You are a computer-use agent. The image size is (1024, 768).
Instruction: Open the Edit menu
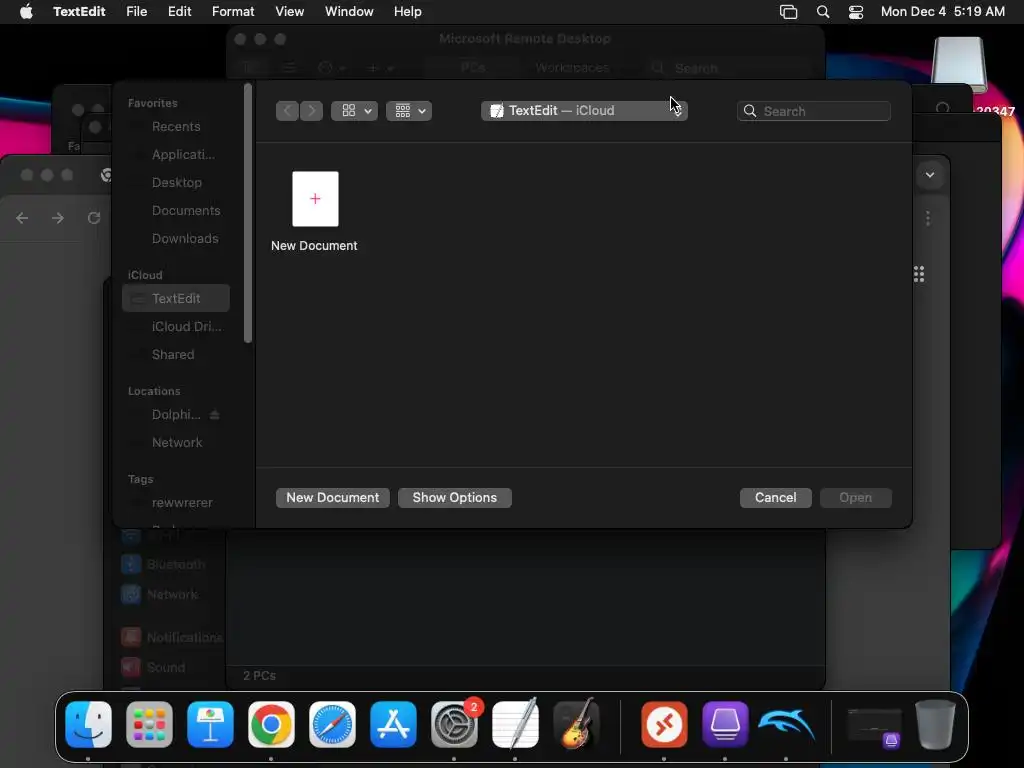(x=180, y=12)
